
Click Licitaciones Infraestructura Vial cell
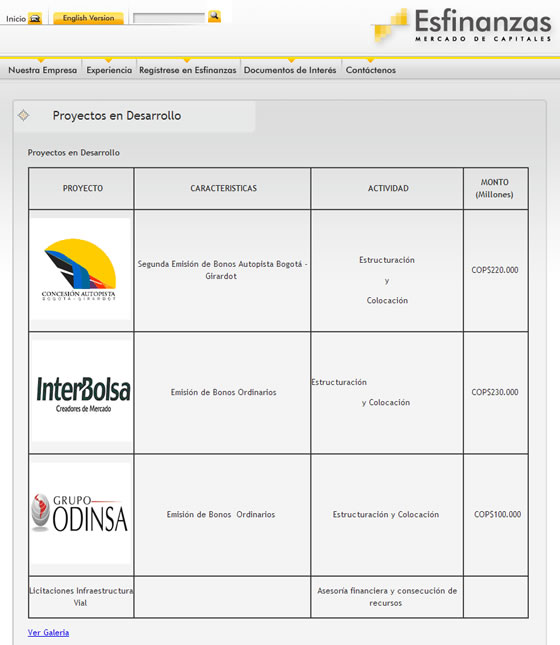pyautogui.click(x=81, y=596)
